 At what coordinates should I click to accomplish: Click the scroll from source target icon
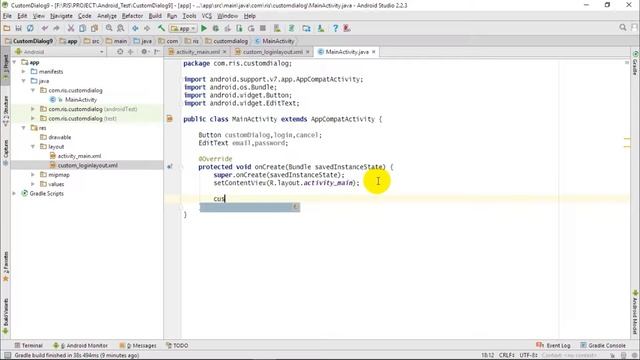pos(120,52)
